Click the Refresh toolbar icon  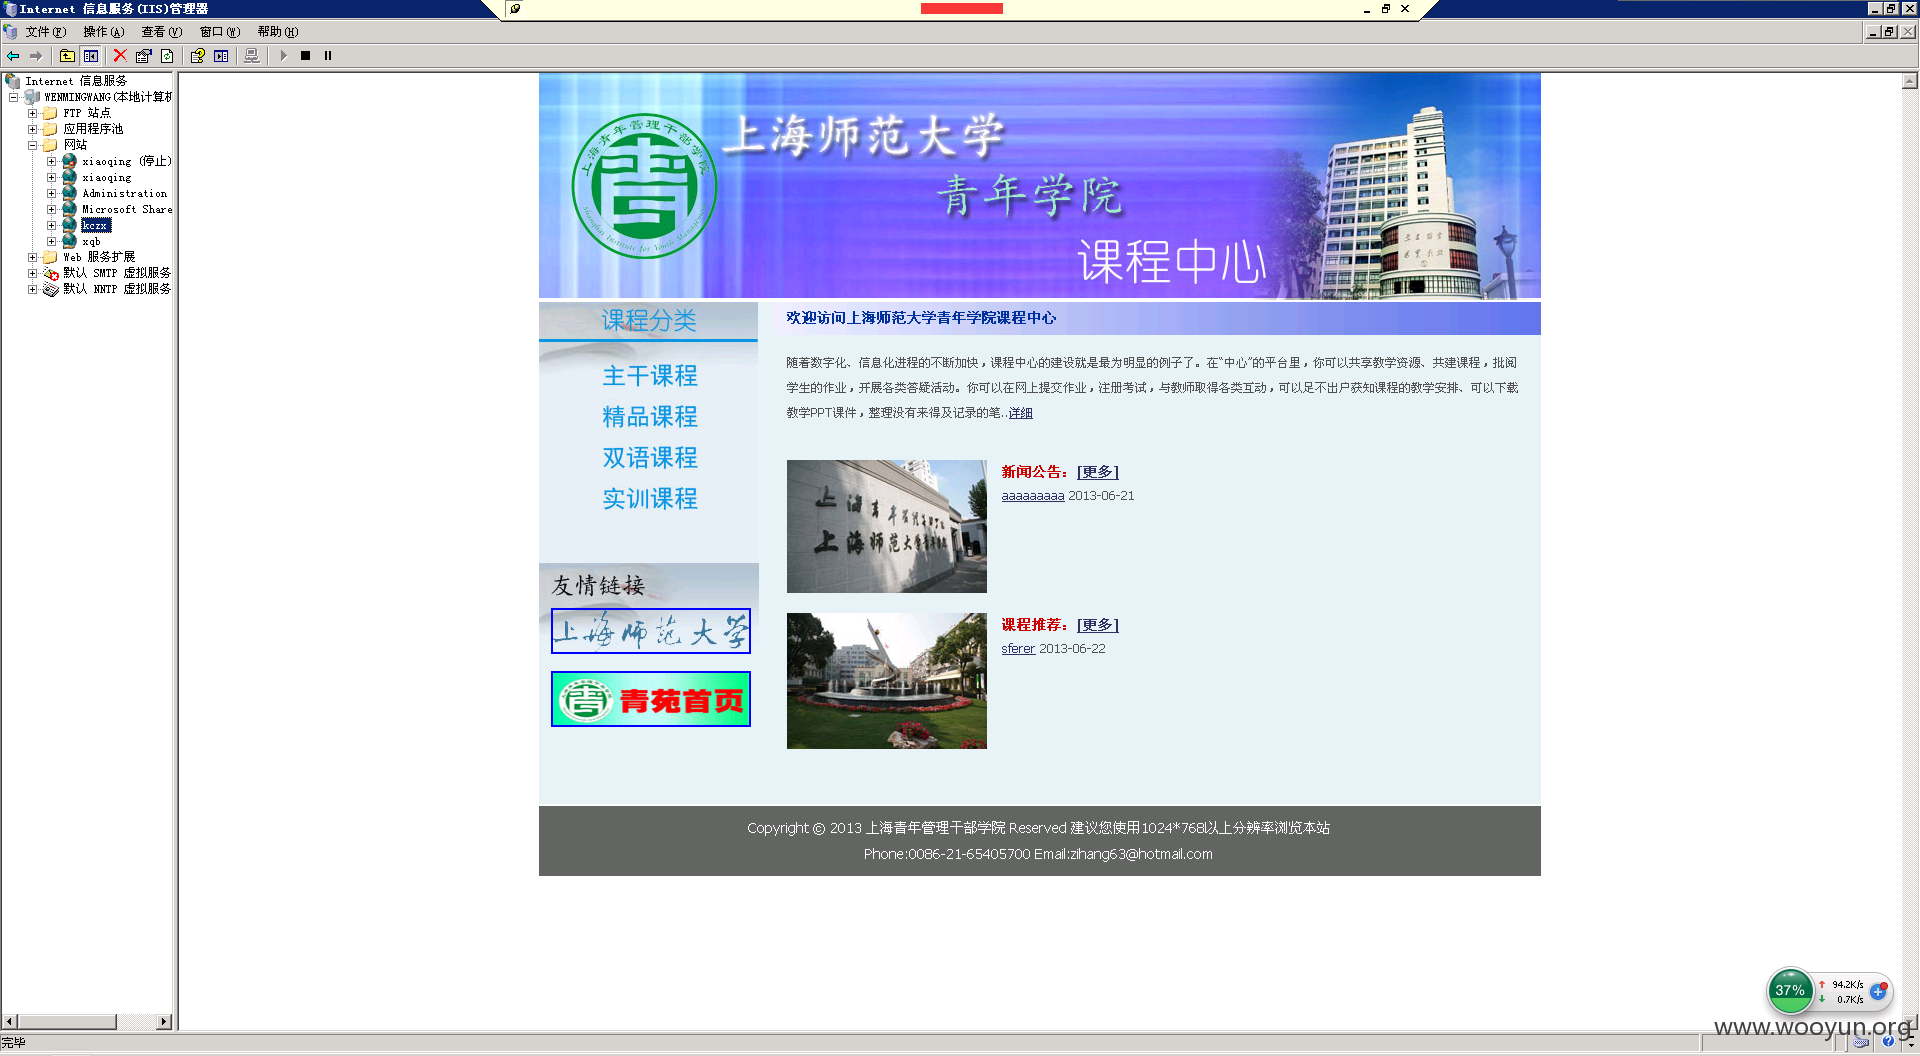point(167,56)
